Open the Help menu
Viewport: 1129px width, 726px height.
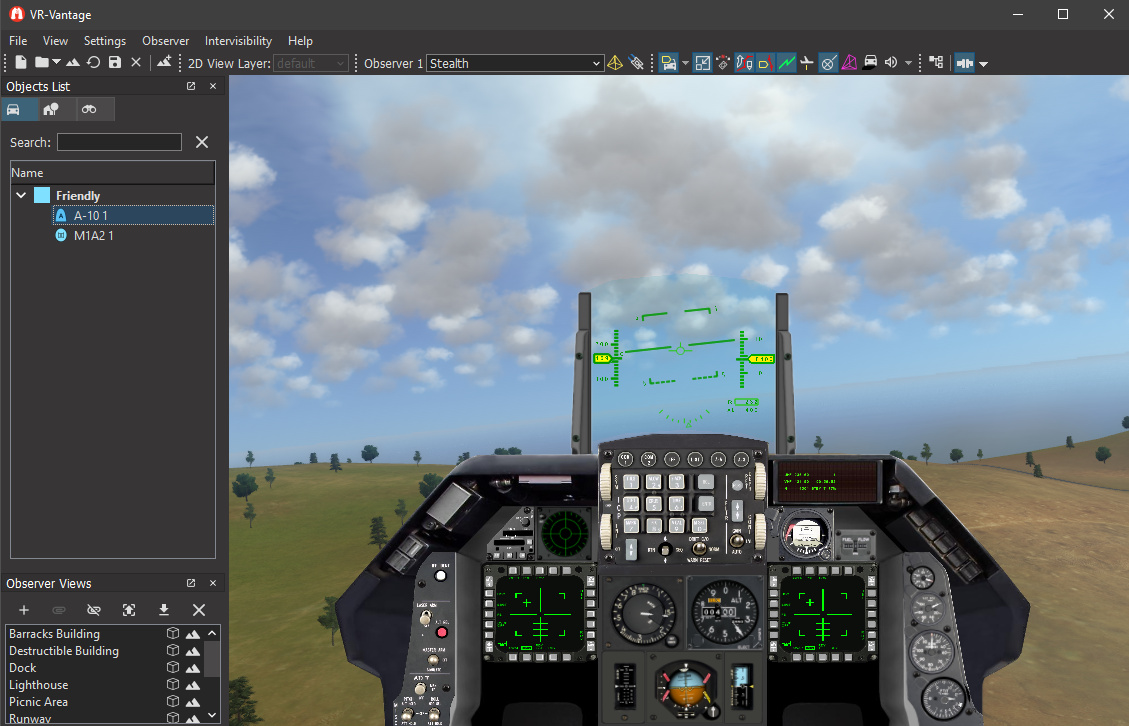point(300,41)
